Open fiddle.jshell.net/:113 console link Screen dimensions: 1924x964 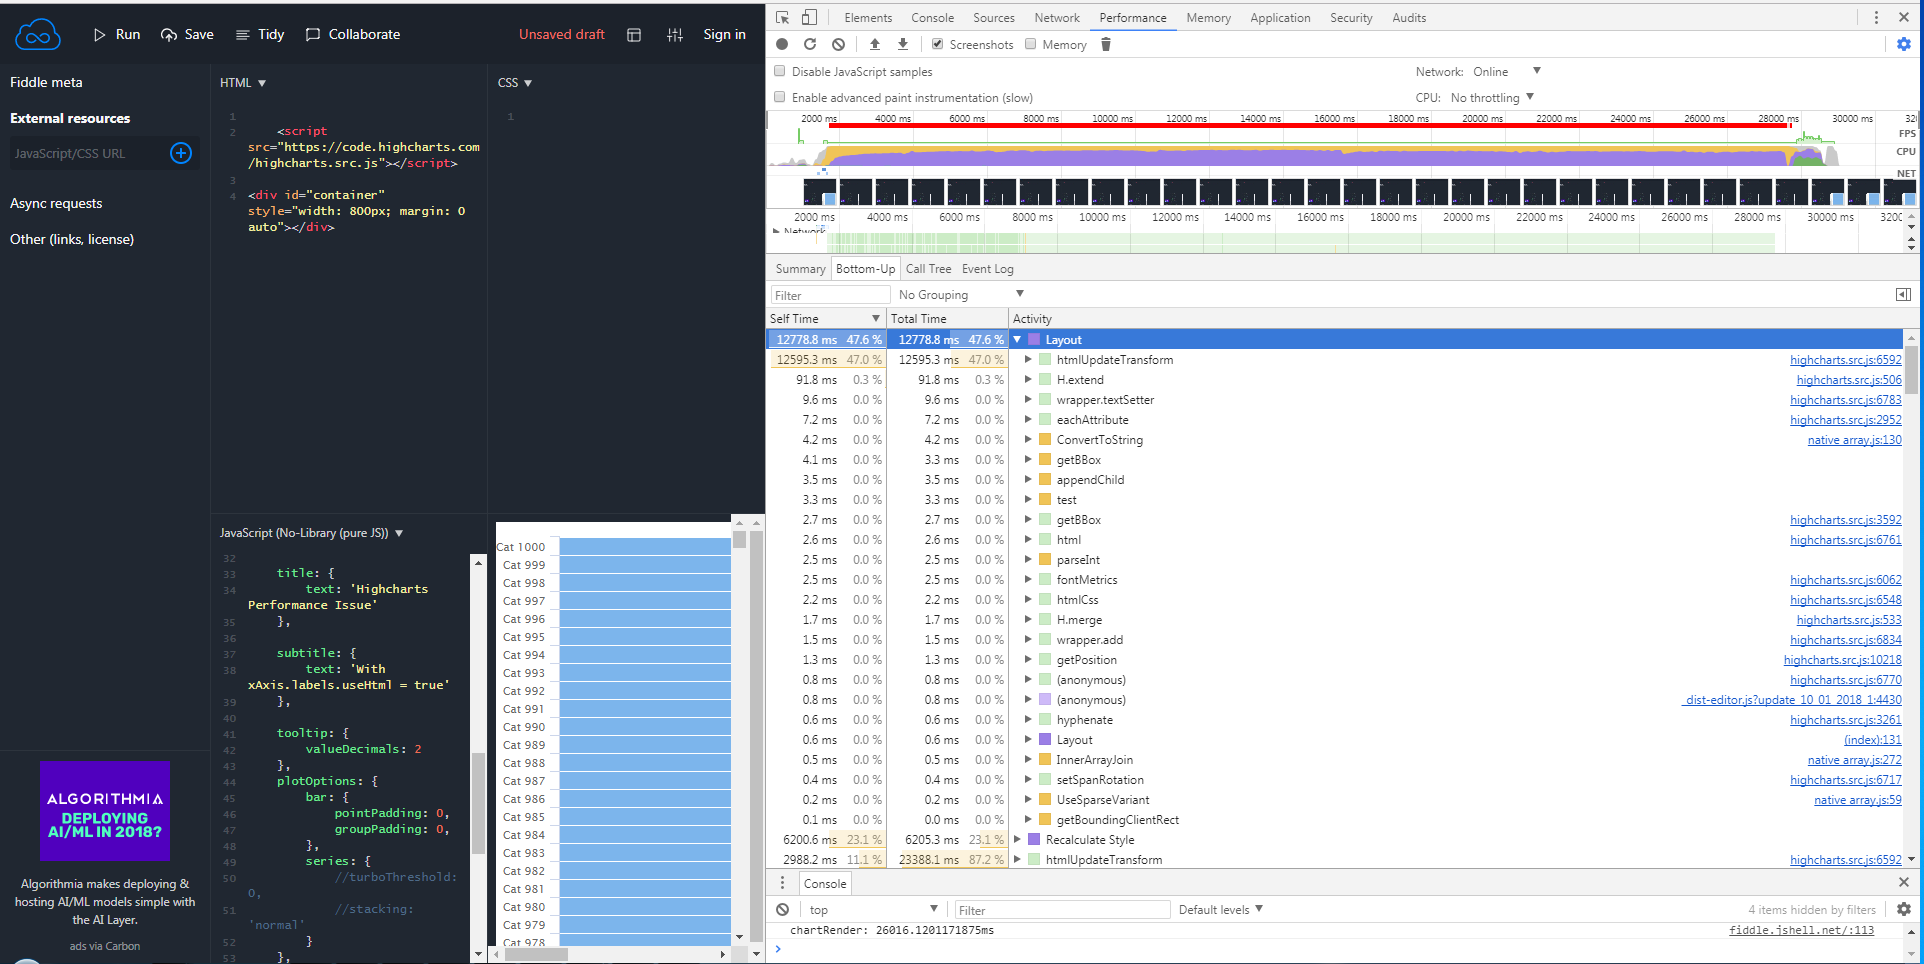[x=1802, y=930]
